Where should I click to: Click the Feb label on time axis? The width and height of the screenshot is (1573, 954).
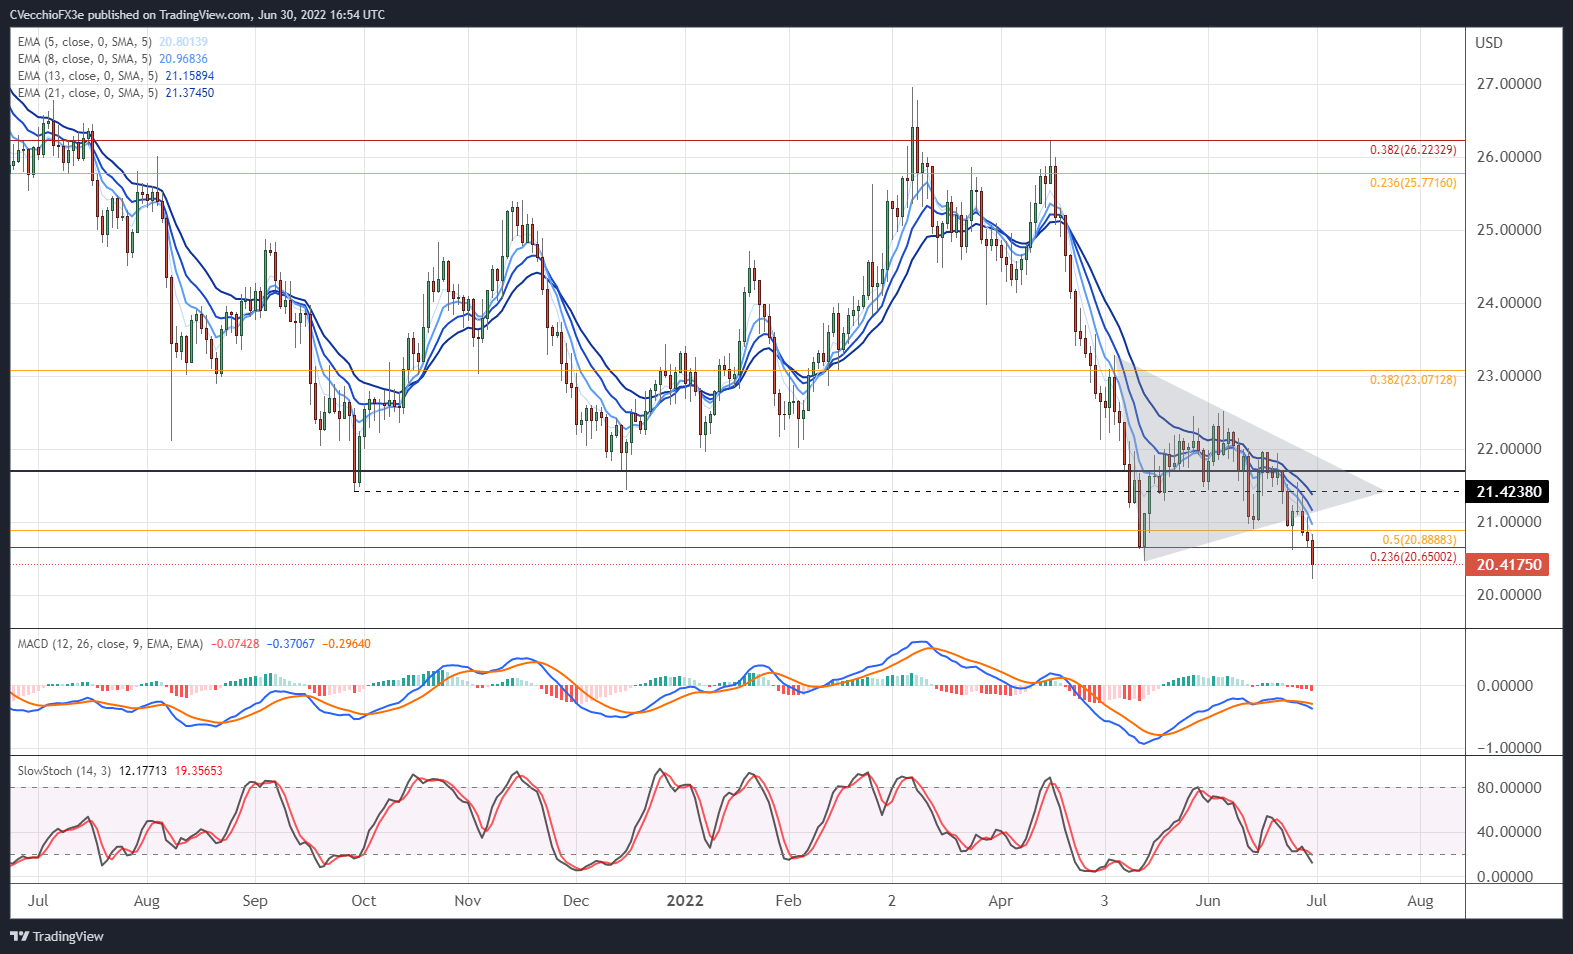tap(788, 901)
